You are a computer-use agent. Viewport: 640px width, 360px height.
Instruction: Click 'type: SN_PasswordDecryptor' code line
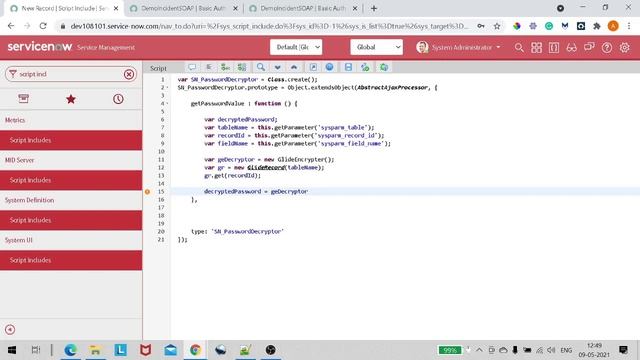tap(237, 231)
